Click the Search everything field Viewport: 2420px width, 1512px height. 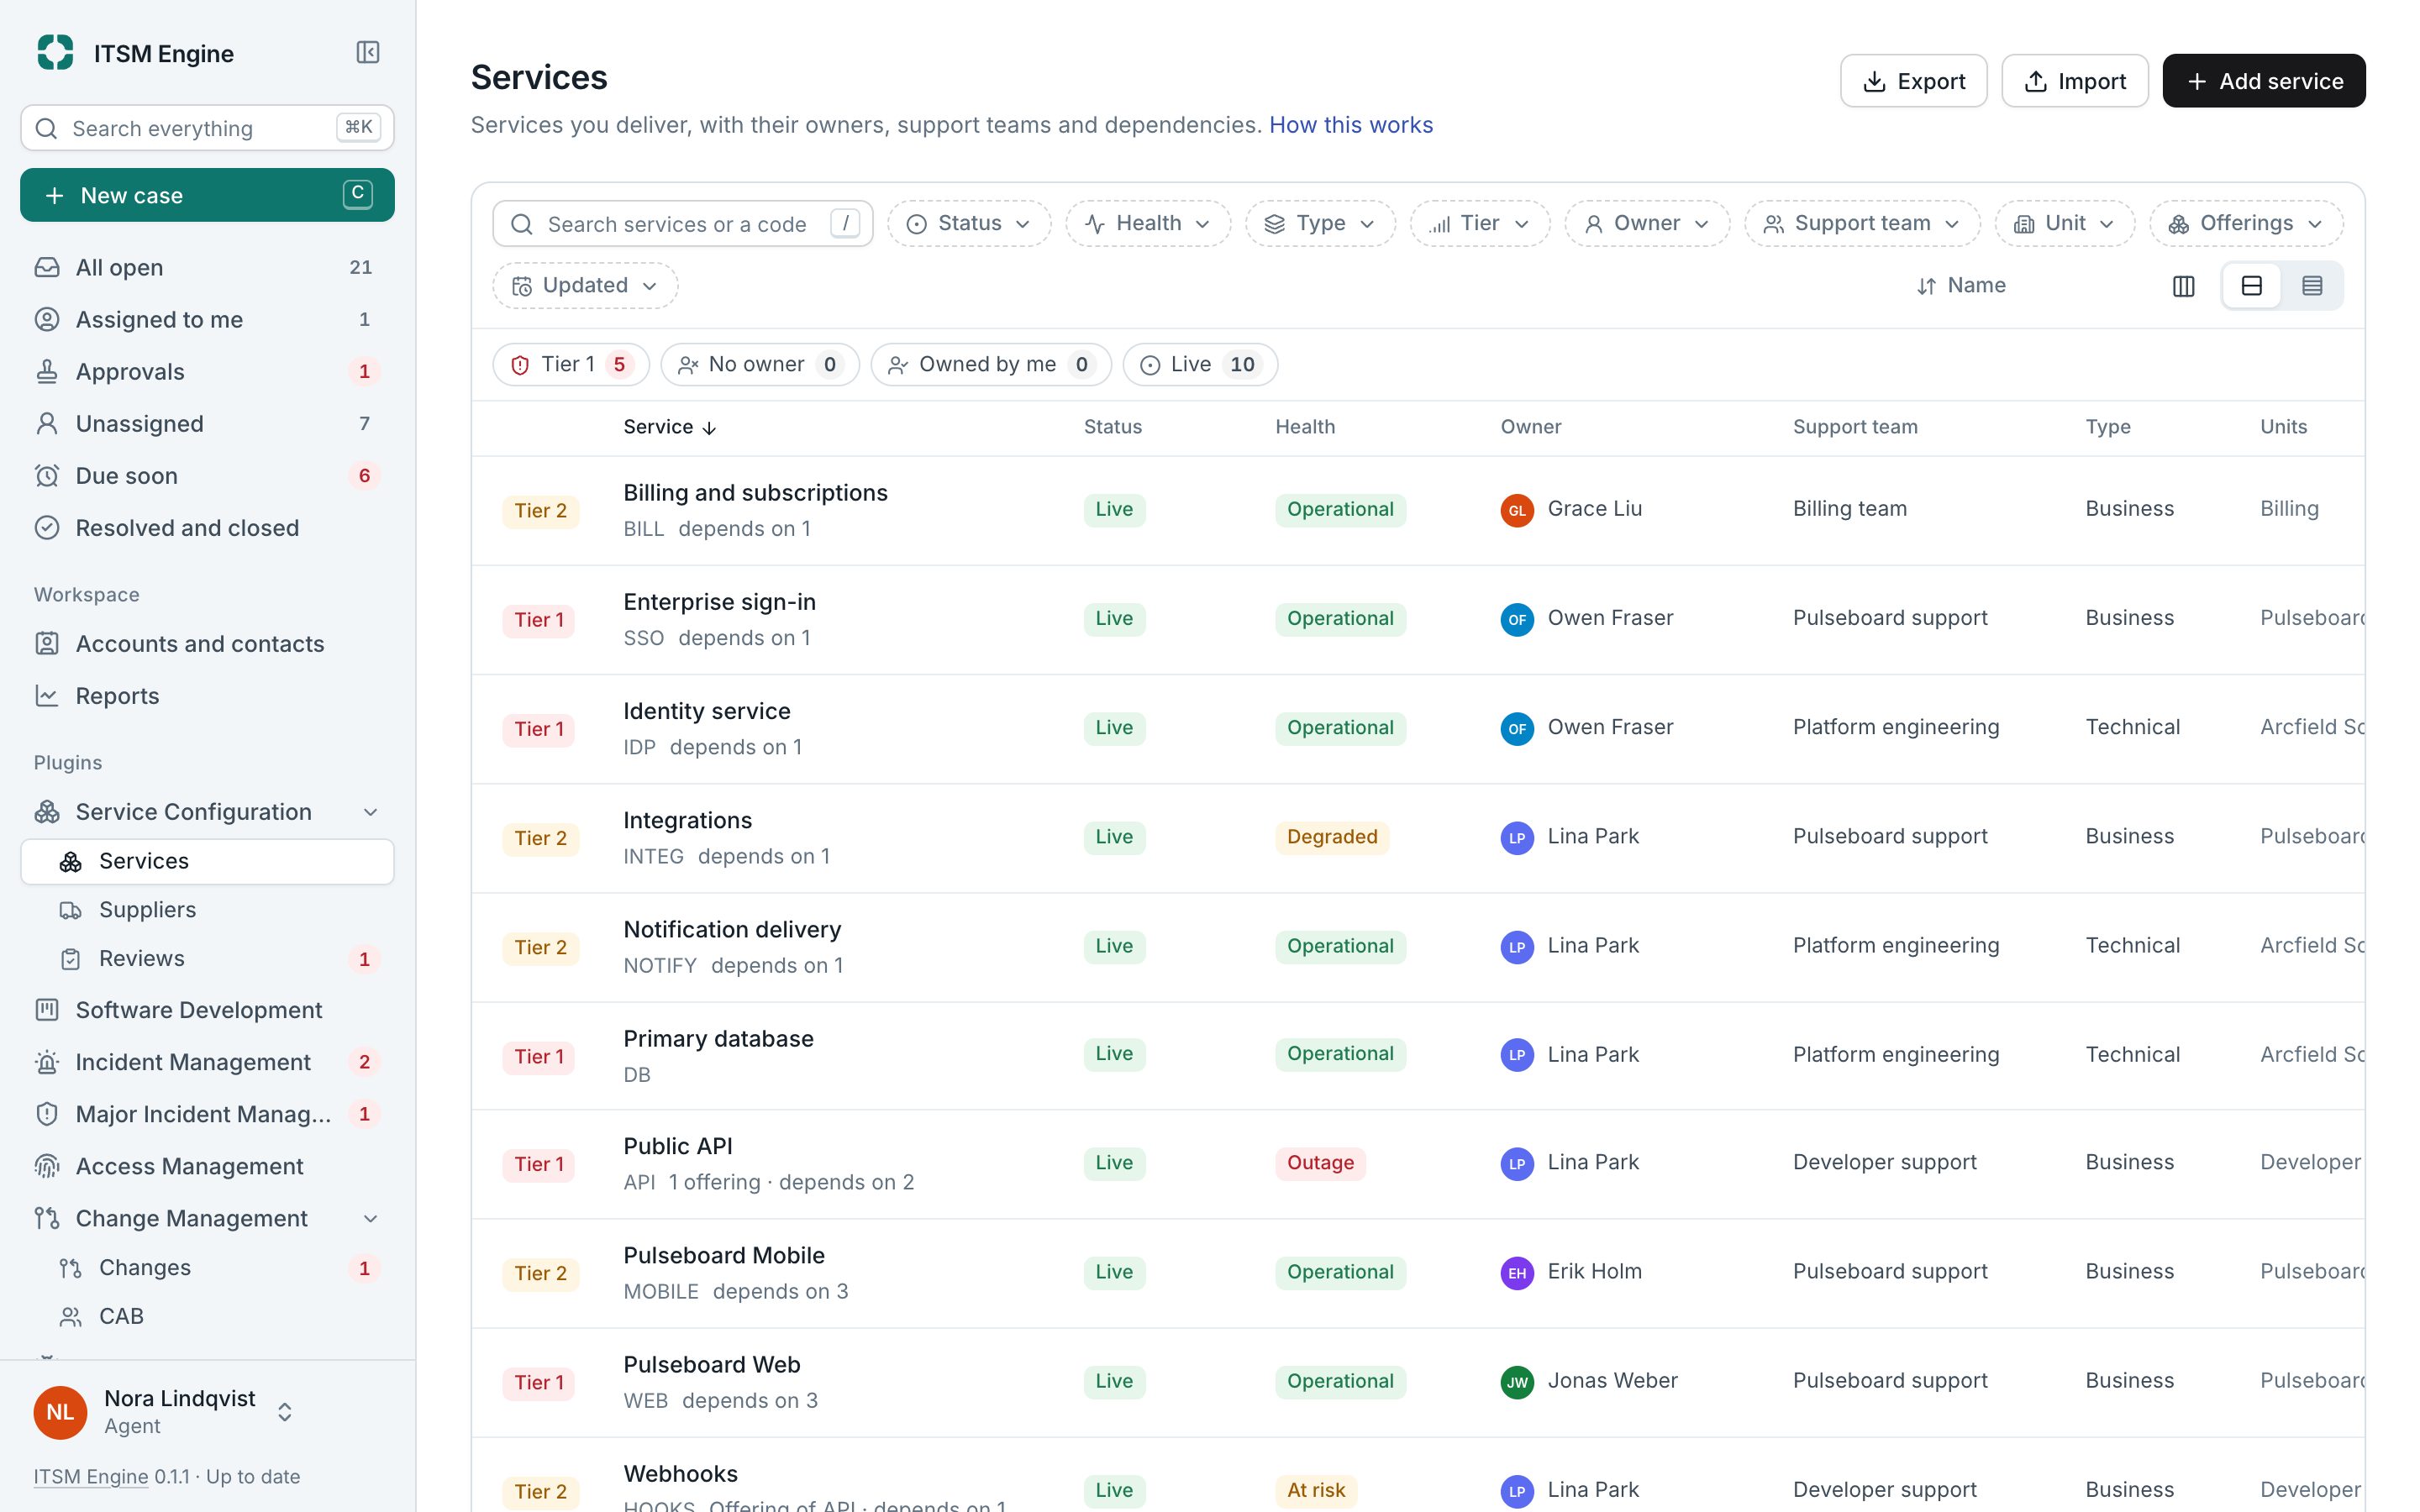(x=207, y=128)
